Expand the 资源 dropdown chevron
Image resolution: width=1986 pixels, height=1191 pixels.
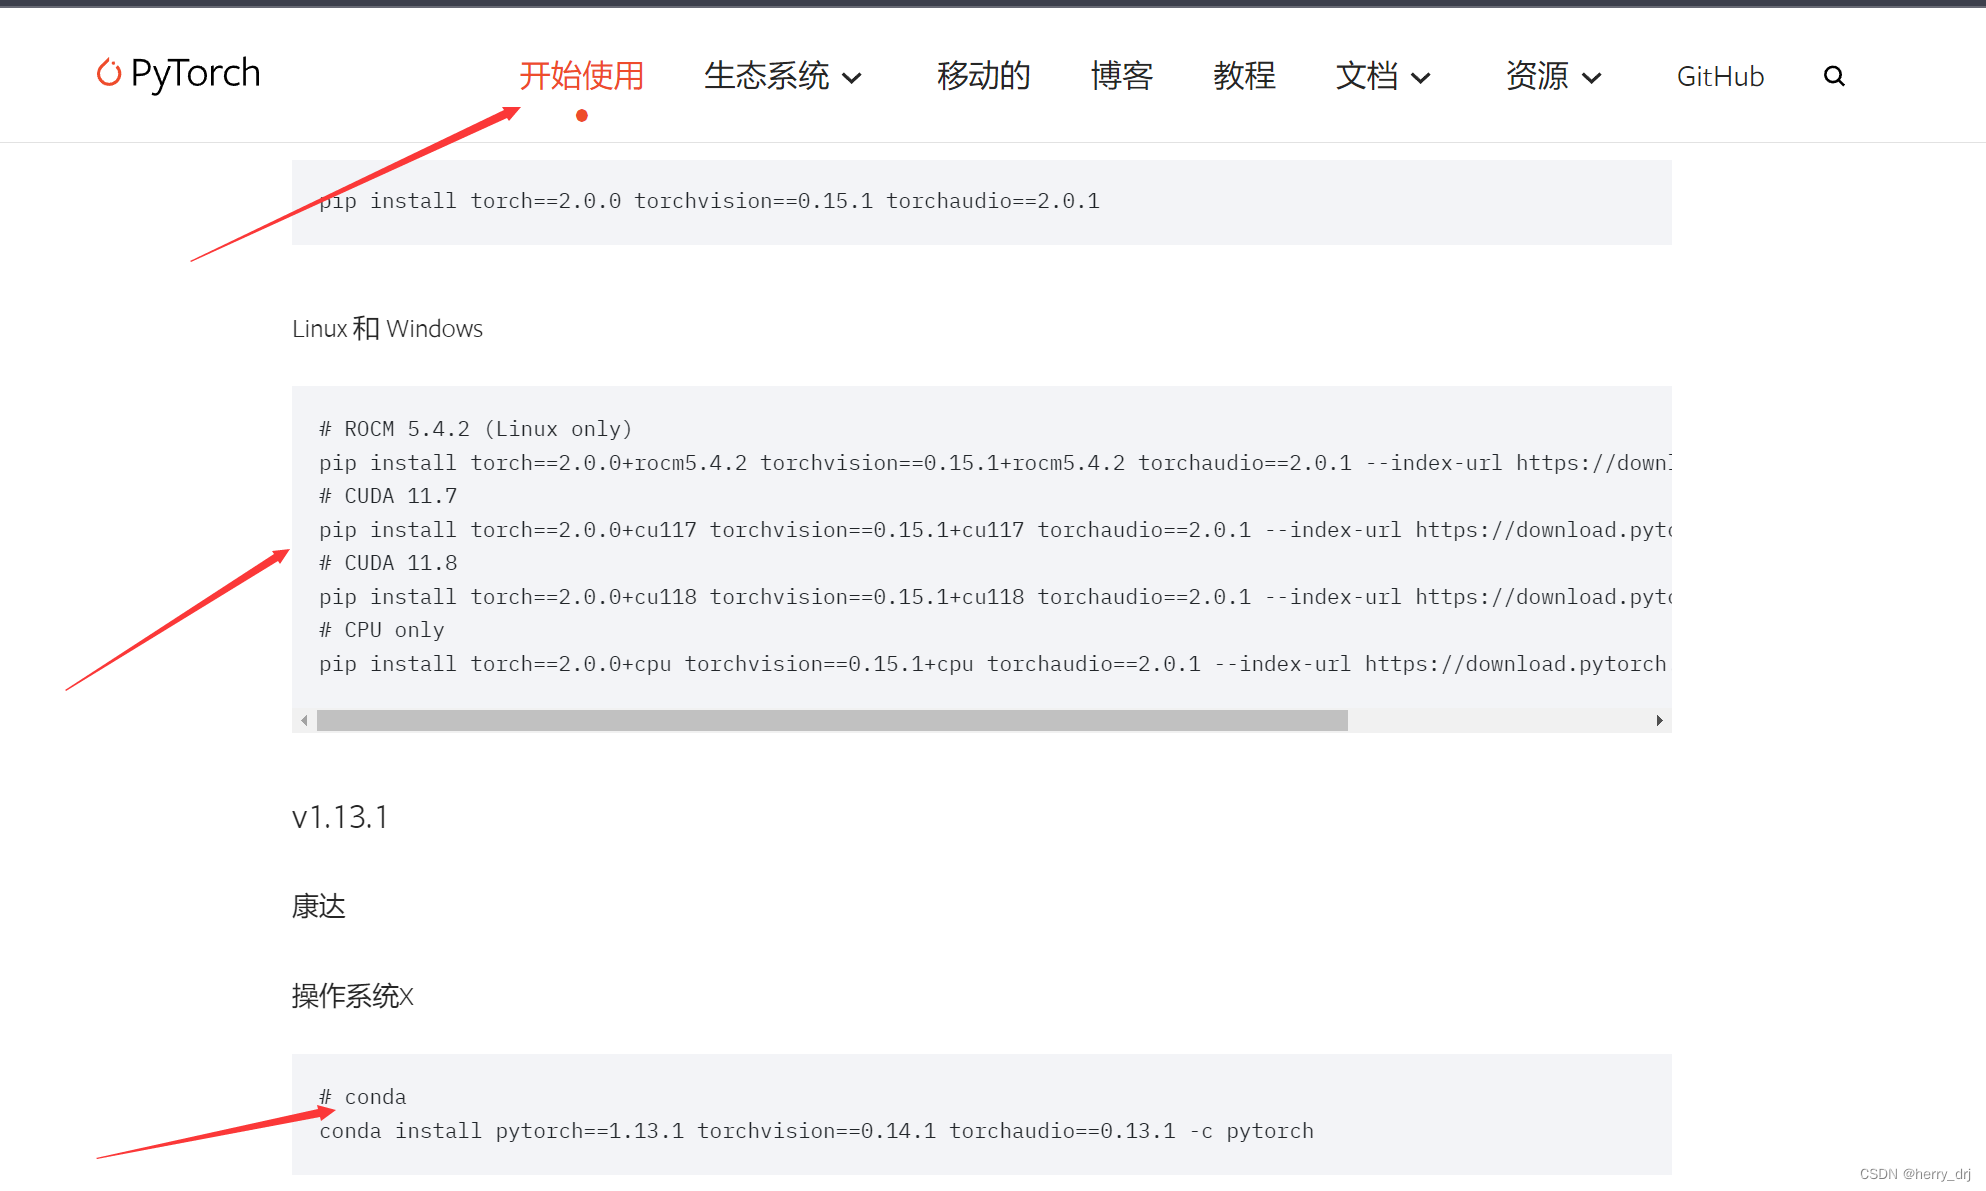1592,78
